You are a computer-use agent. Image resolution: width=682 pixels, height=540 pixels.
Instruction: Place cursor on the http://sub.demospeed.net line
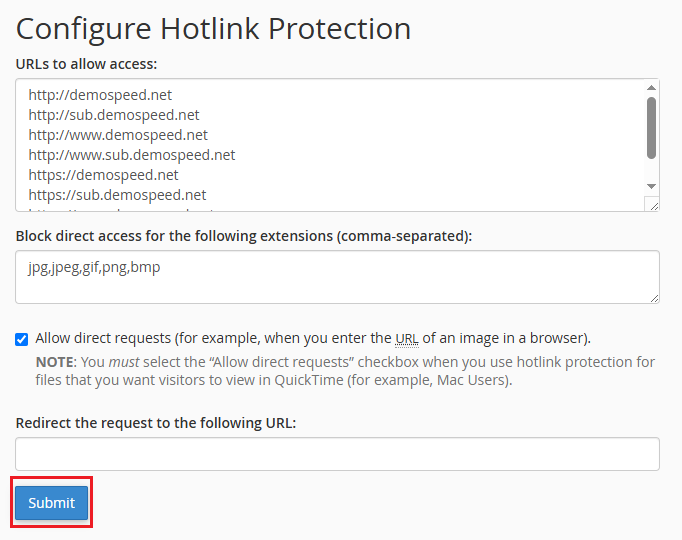(x=114, y=115)
